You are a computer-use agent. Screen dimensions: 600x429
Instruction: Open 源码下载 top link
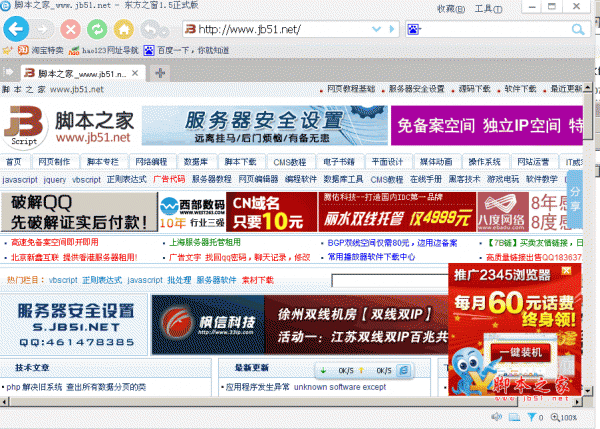click(x=474, y=89)
